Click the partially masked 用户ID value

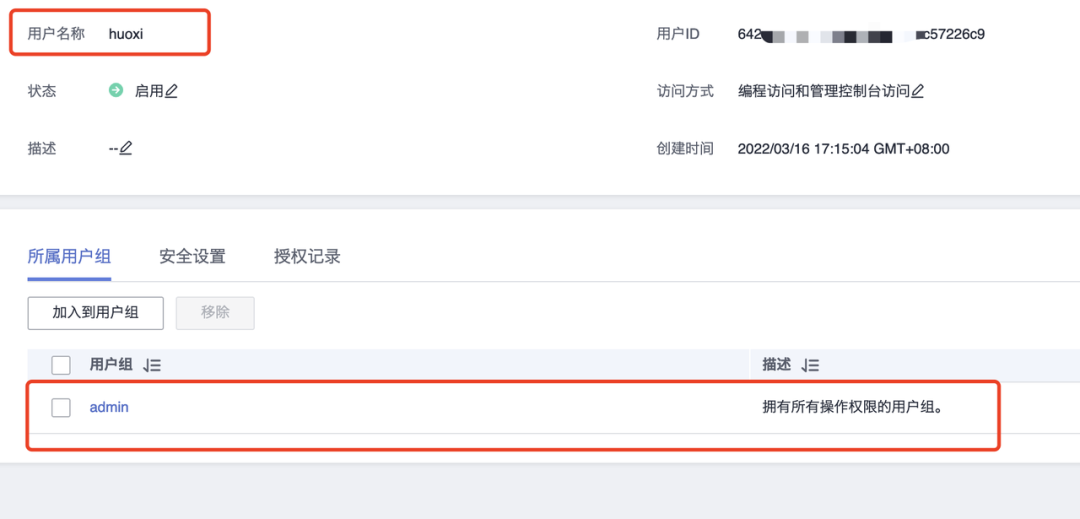(x=861, y=34)
